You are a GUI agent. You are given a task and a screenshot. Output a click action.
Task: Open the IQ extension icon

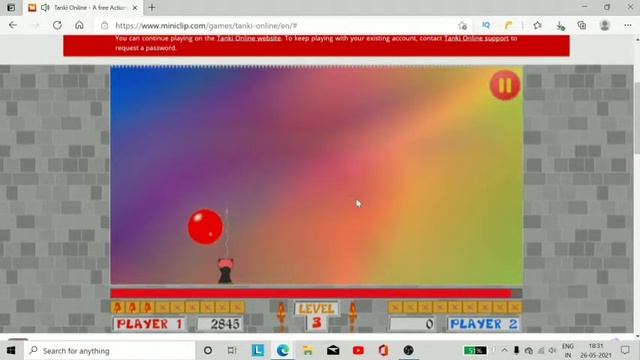click(x=486, y=25)
